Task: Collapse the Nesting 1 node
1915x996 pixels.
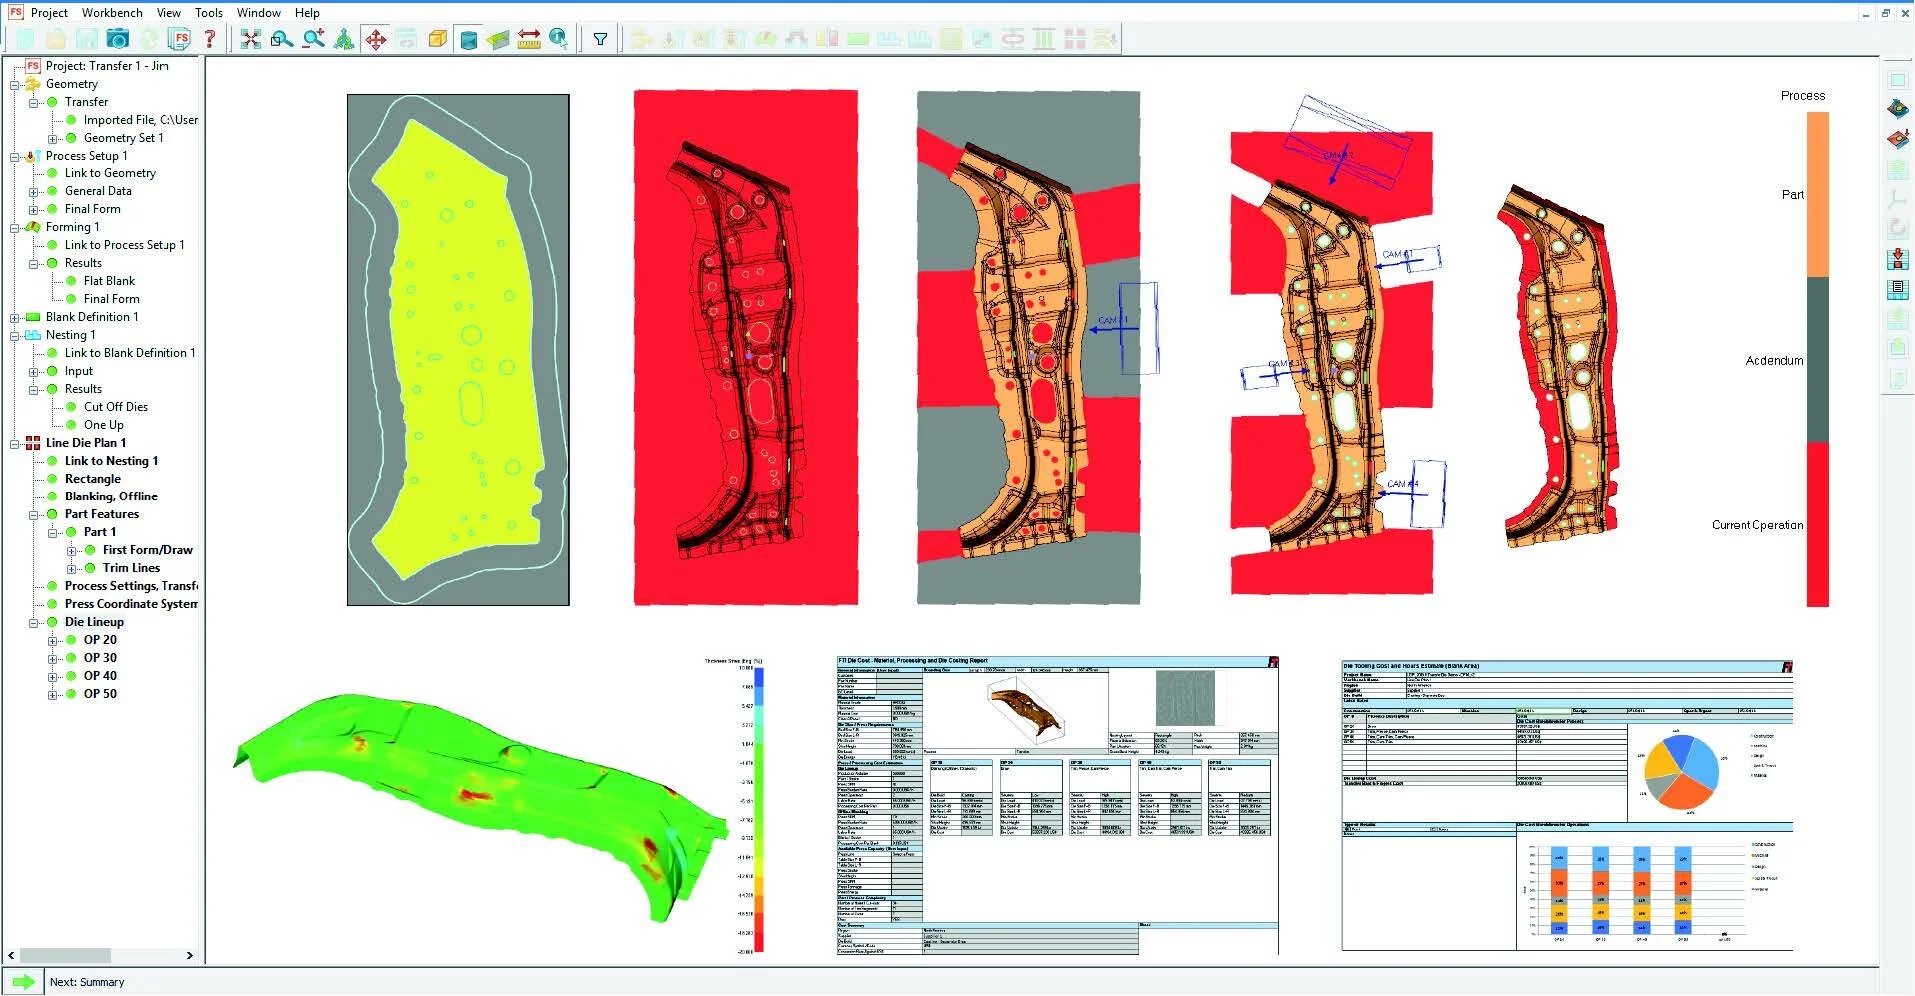Action: [15, 336]
